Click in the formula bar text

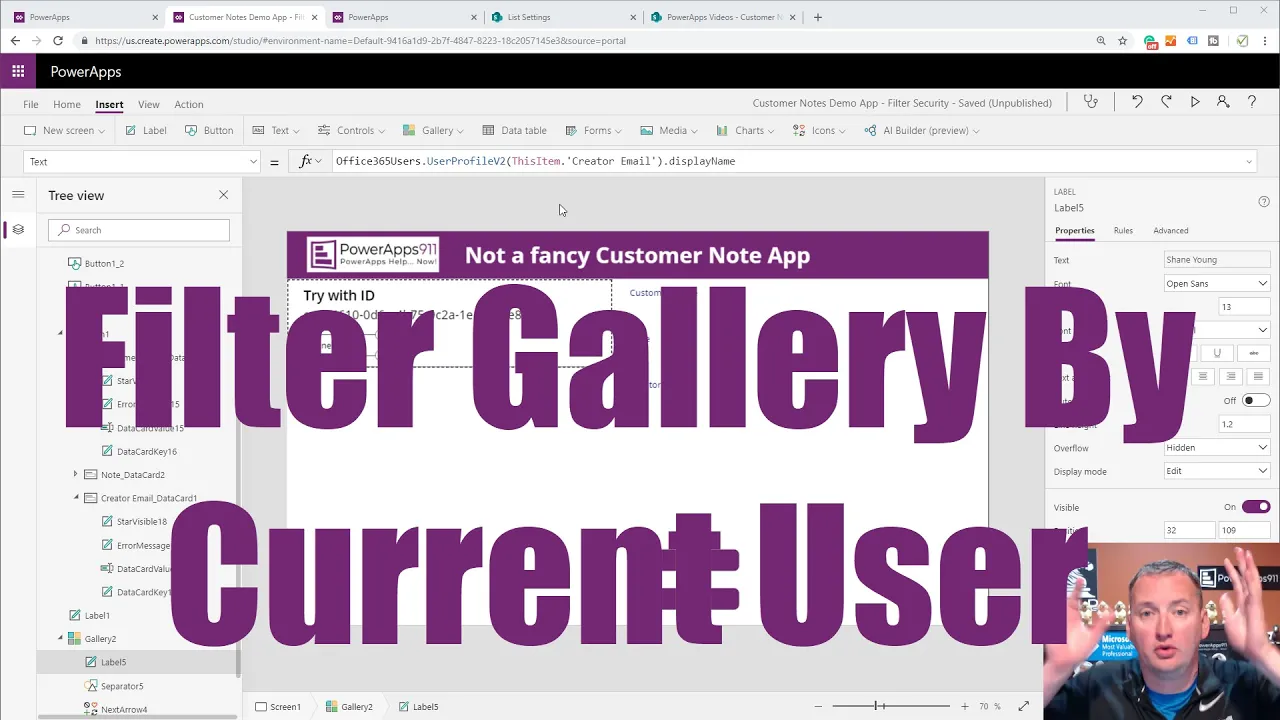pyautogui.click(x=535, y=161)
